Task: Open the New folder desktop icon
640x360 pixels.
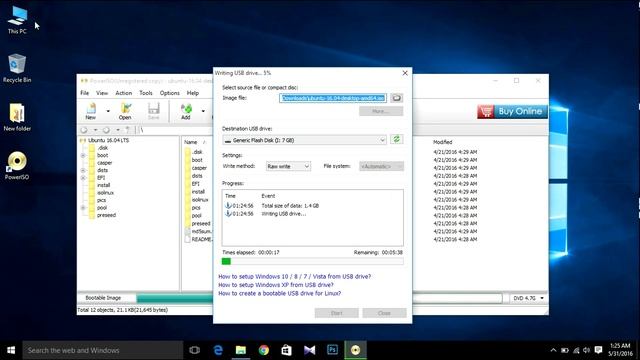Action: (x=17, y=117)
